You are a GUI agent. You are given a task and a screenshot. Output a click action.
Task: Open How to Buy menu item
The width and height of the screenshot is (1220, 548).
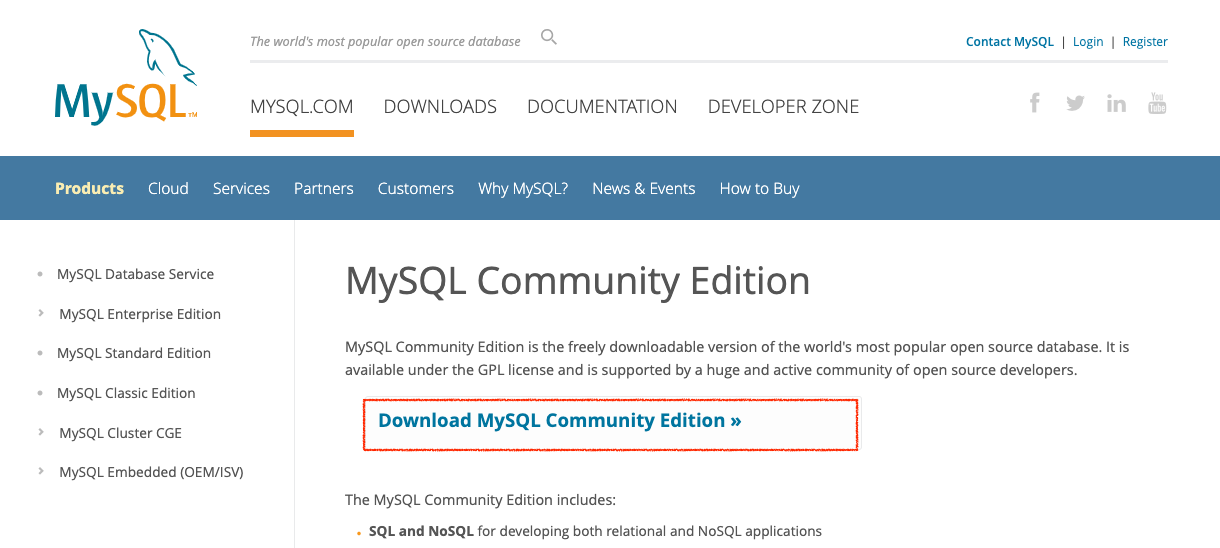click(x=760, y=188)
